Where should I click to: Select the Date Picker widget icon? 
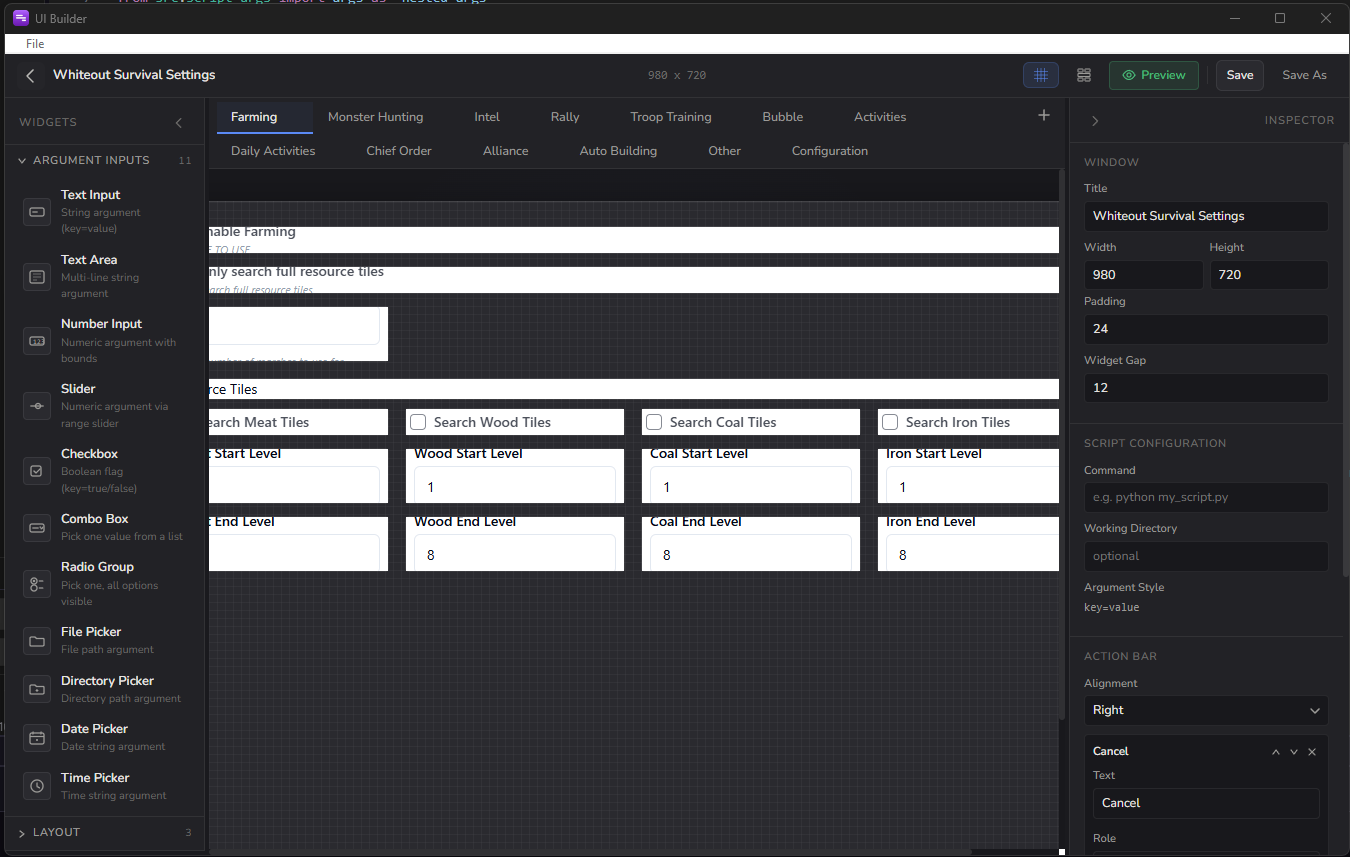pyautogui.click(x=37, y=738)
